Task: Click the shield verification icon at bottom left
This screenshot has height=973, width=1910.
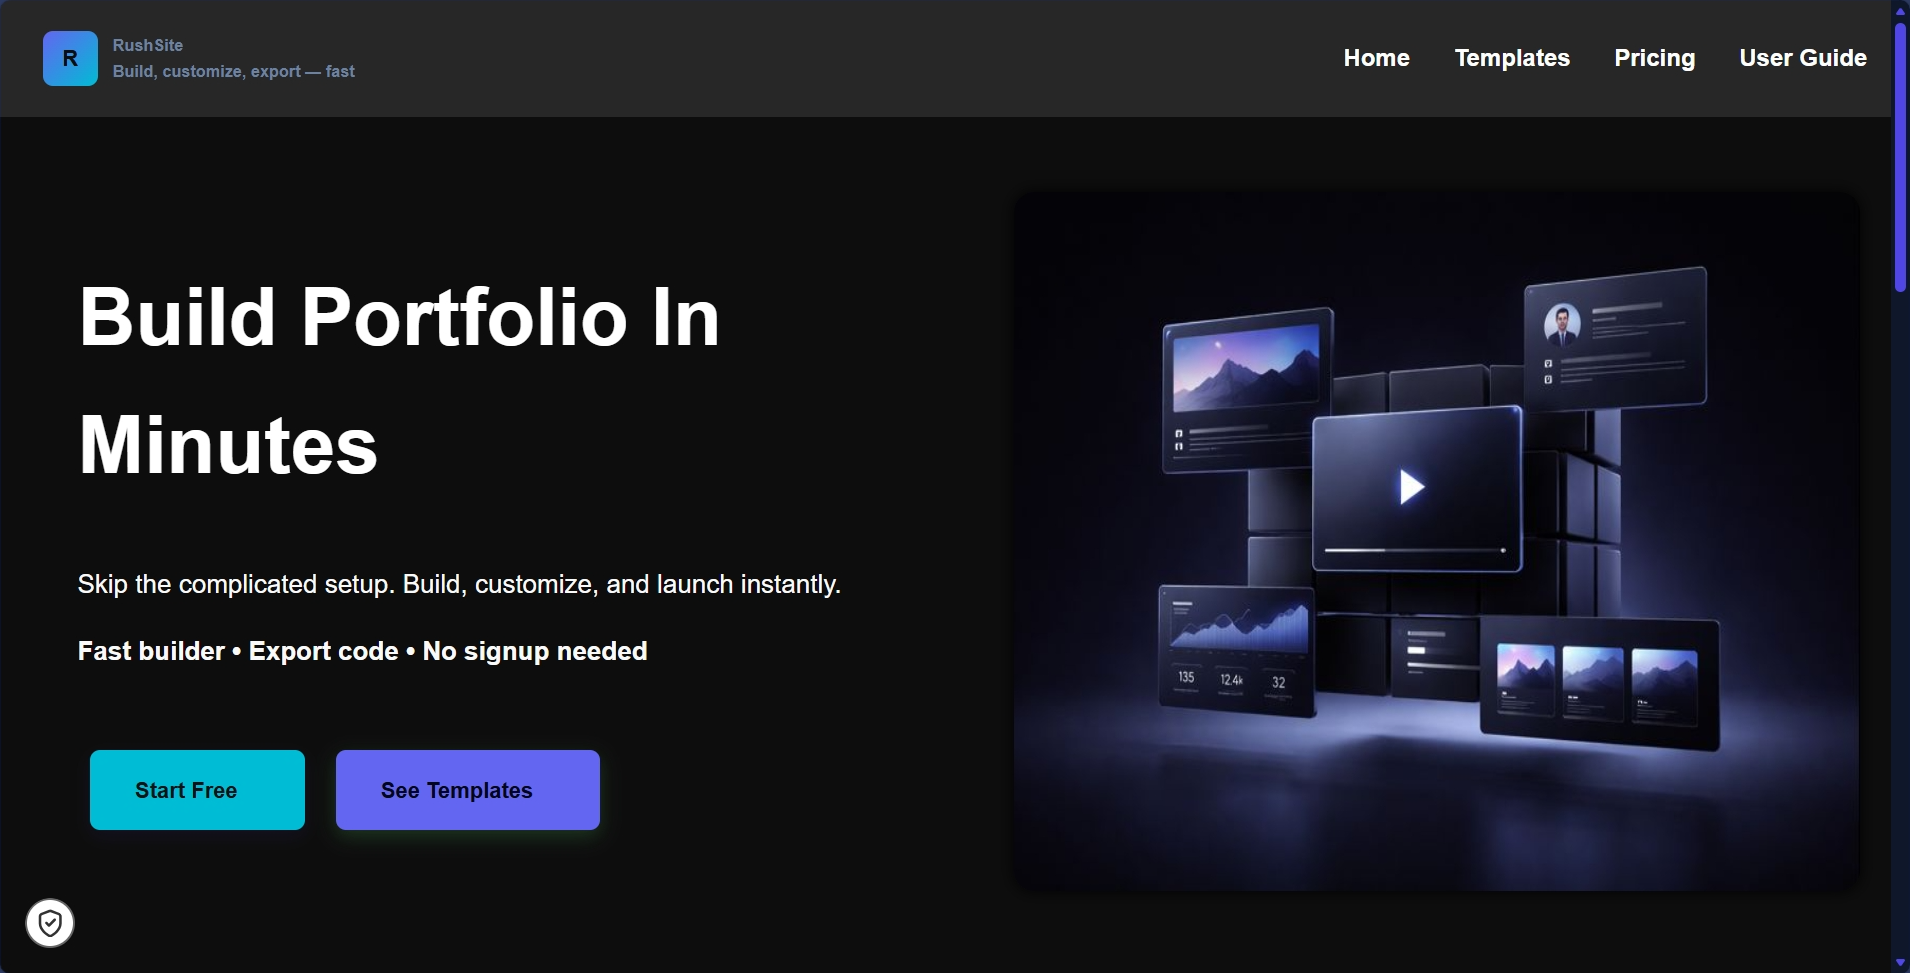Action: (x=49, y=922)
